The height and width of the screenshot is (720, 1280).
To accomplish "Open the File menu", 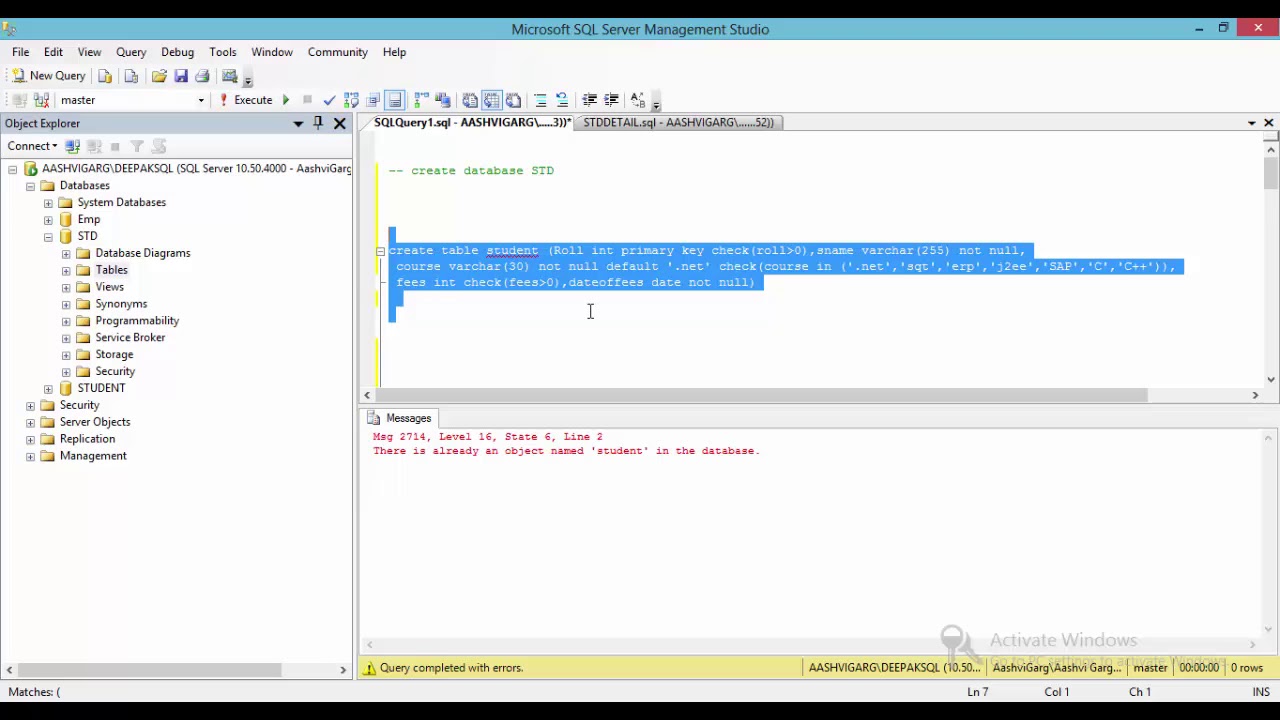I will [x=20, y=52].
